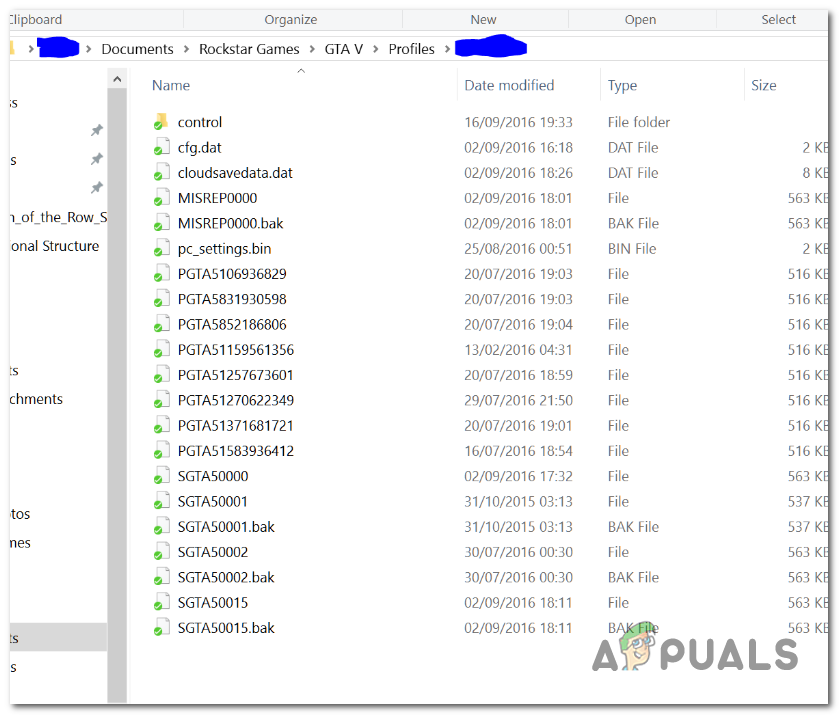Click the pin icon next to the topmost pinned sidebar item
Screen dimensions: 839x715
click(x=96, y=129)
